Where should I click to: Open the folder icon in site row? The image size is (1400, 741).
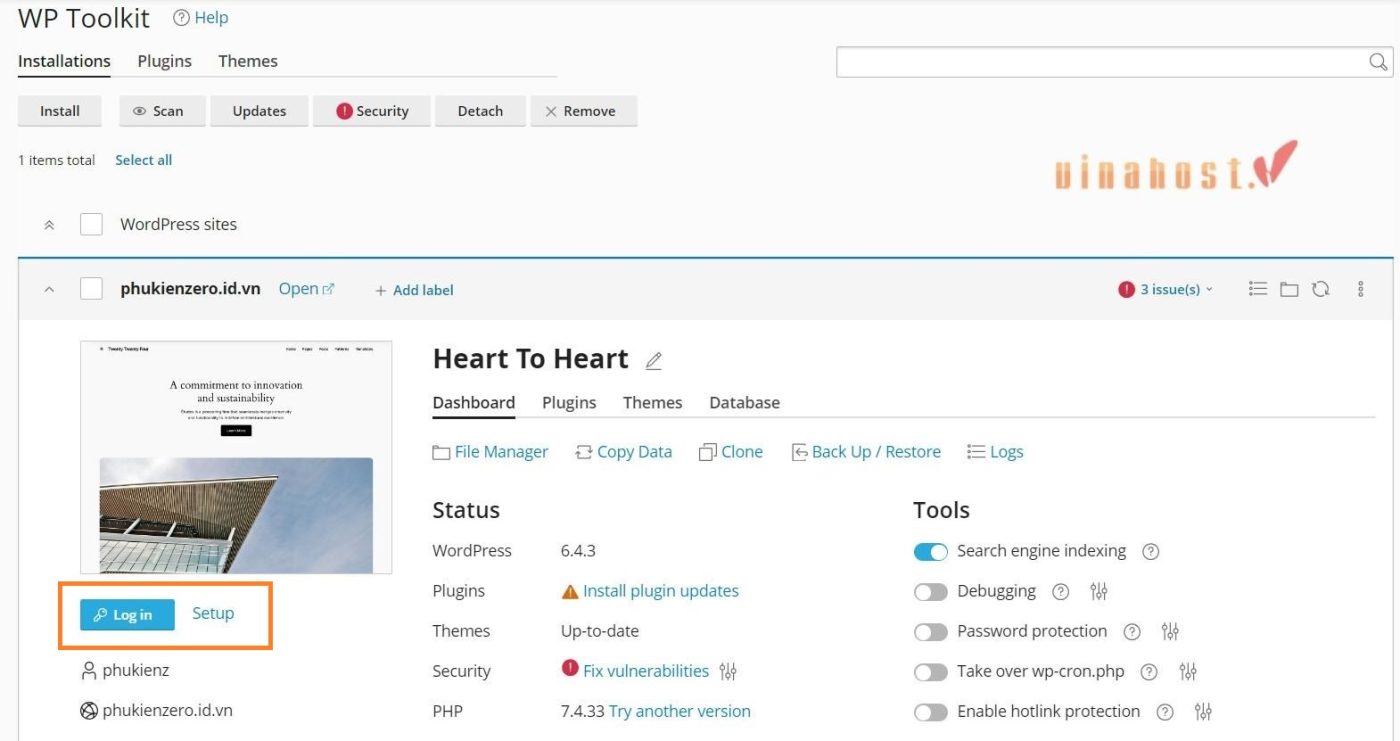click(x=1289, y=289)
